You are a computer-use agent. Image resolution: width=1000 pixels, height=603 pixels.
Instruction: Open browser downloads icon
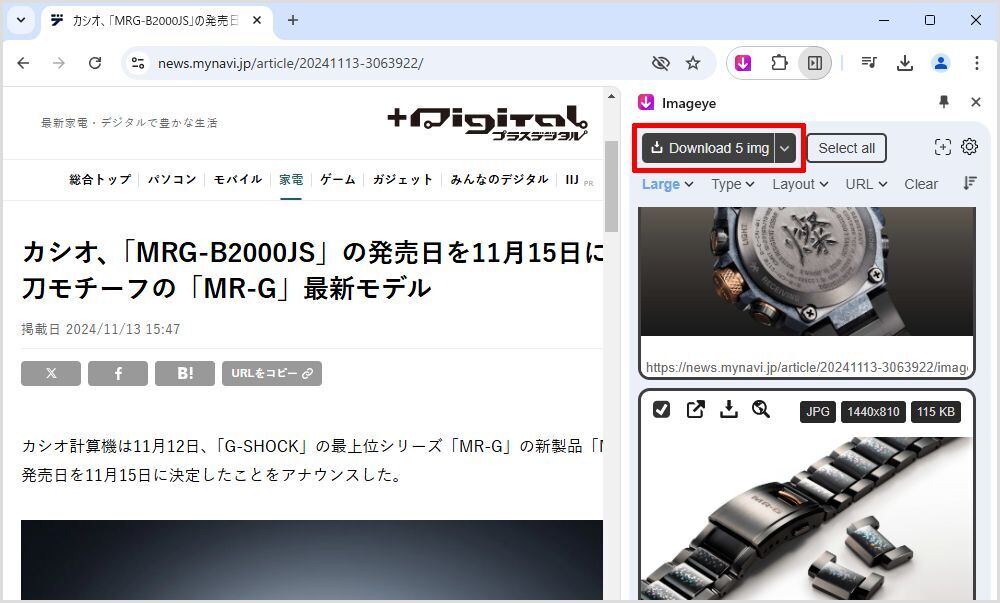[x=904, y=63]
